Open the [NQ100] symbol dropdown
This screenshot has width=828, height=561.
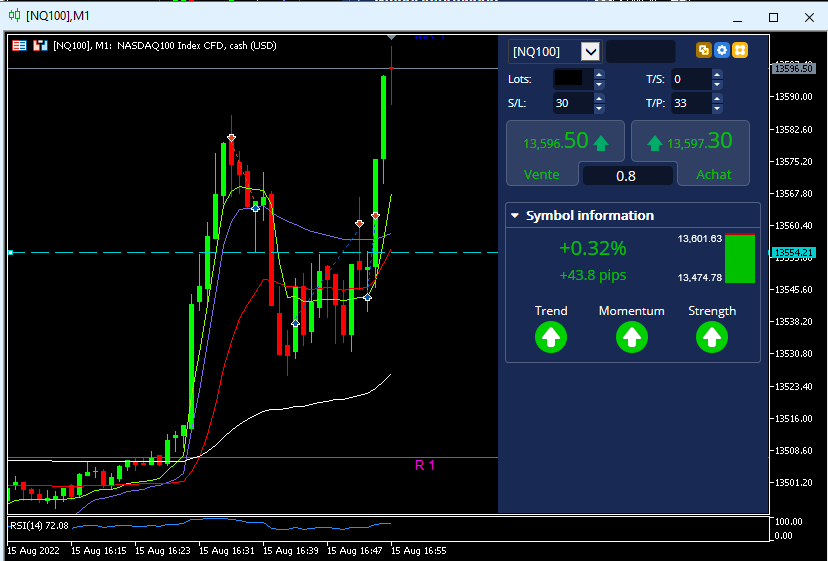590,51
